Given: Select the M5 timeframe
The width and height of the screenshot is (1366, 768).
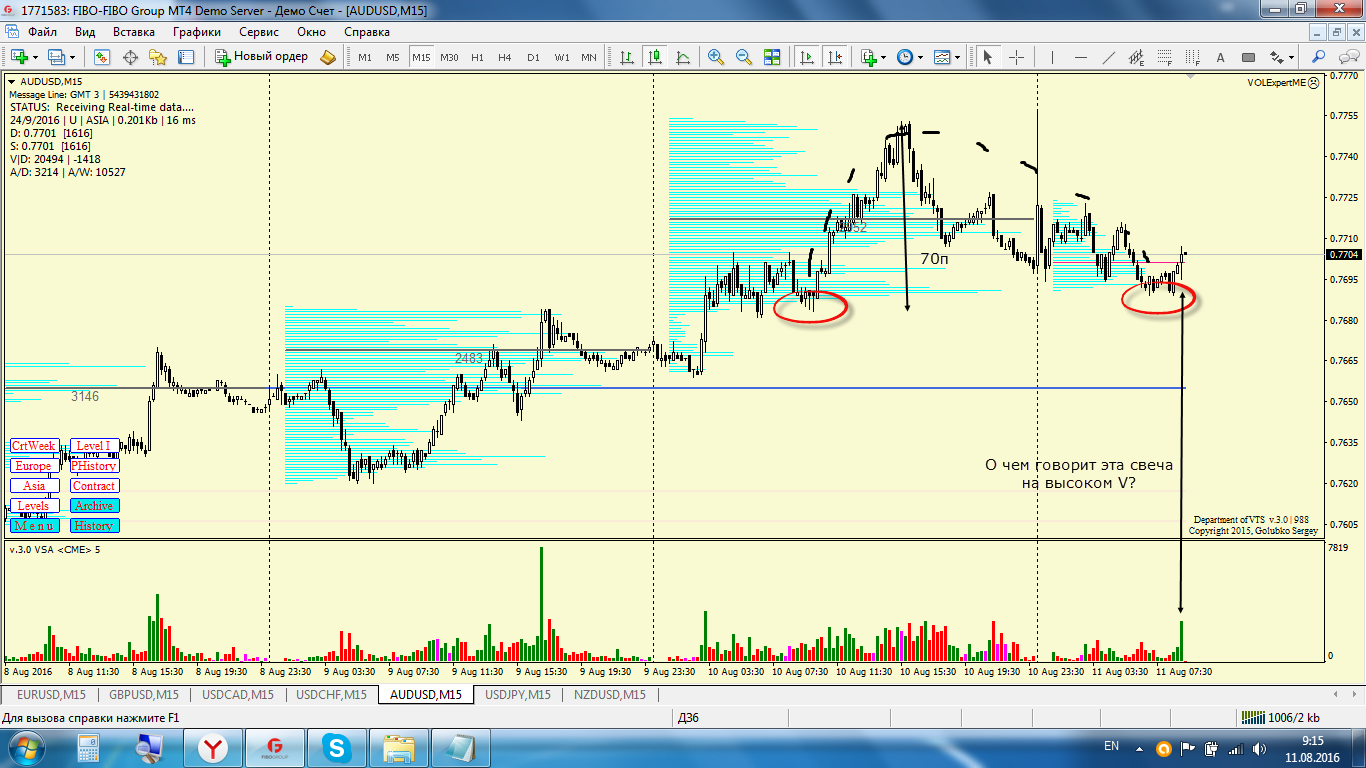Looking at the screenshot, I should (x=393, y=57).
